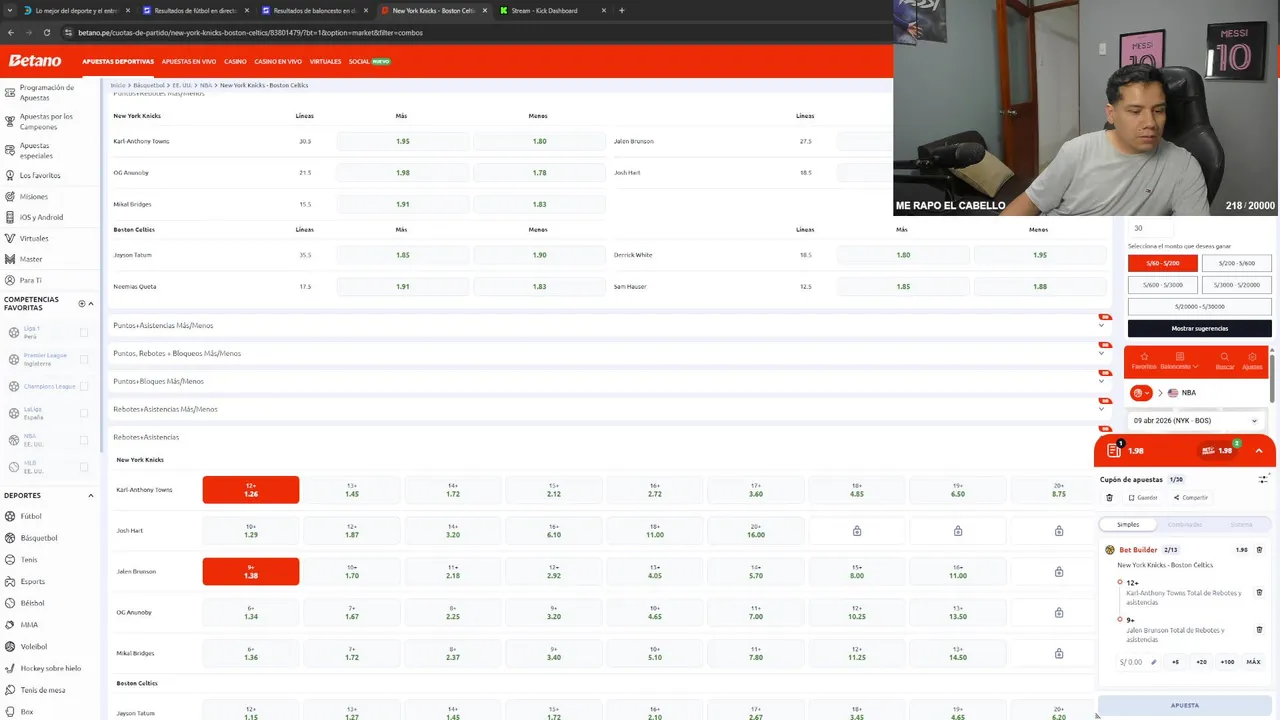
Task: Expand Puntos+Bloques Más/Menos market
Action: tap(608, 381)
